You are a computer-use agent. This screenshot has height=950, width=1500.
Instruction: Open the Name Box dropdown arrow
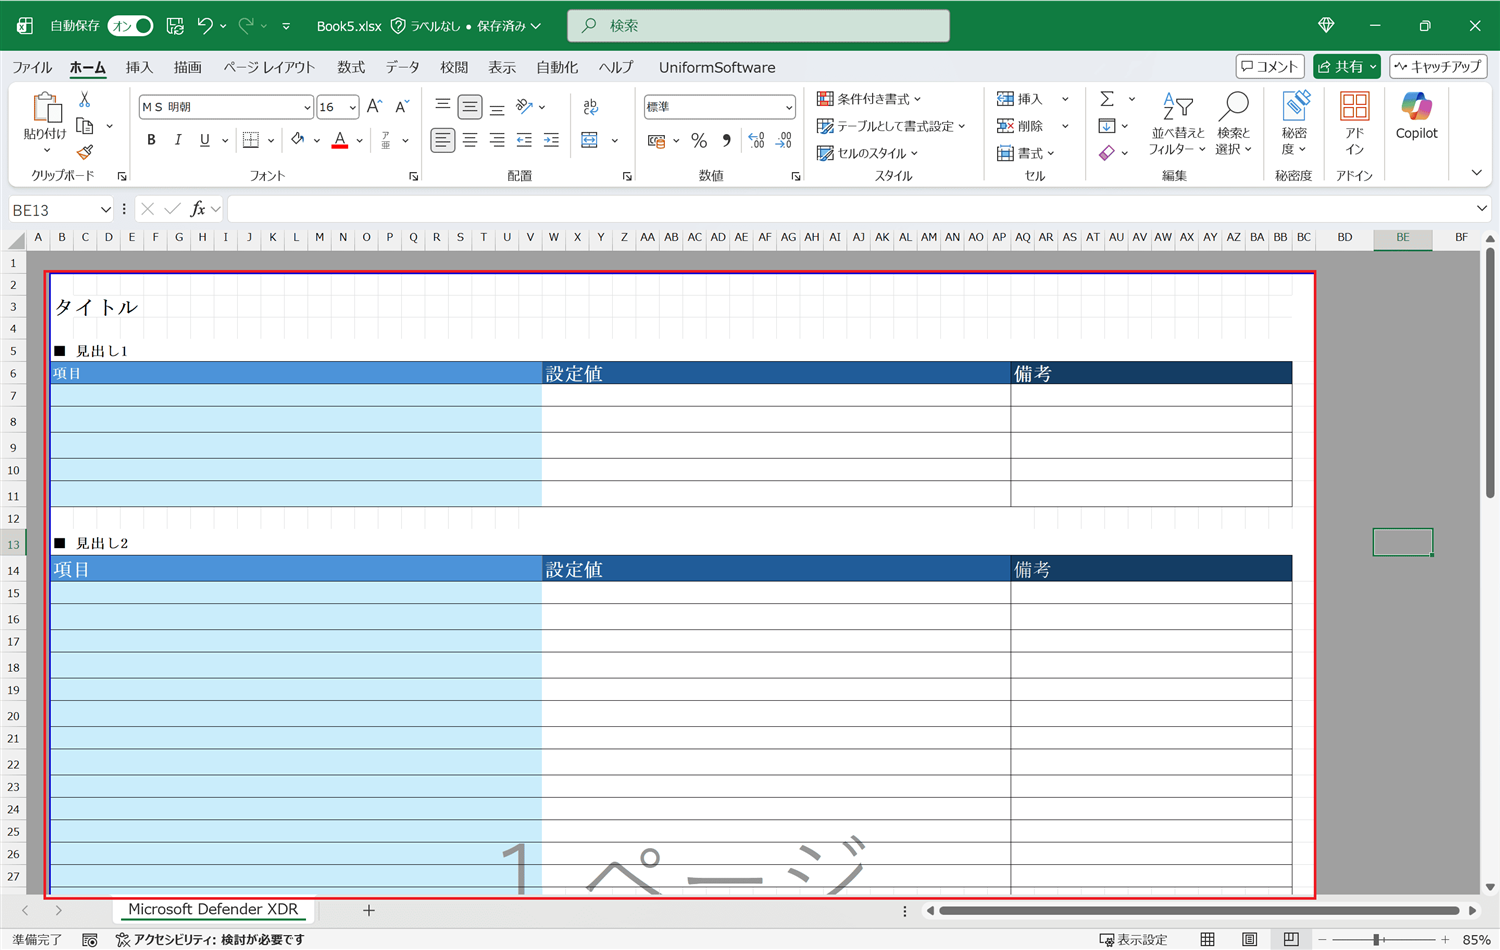[105, 210]
